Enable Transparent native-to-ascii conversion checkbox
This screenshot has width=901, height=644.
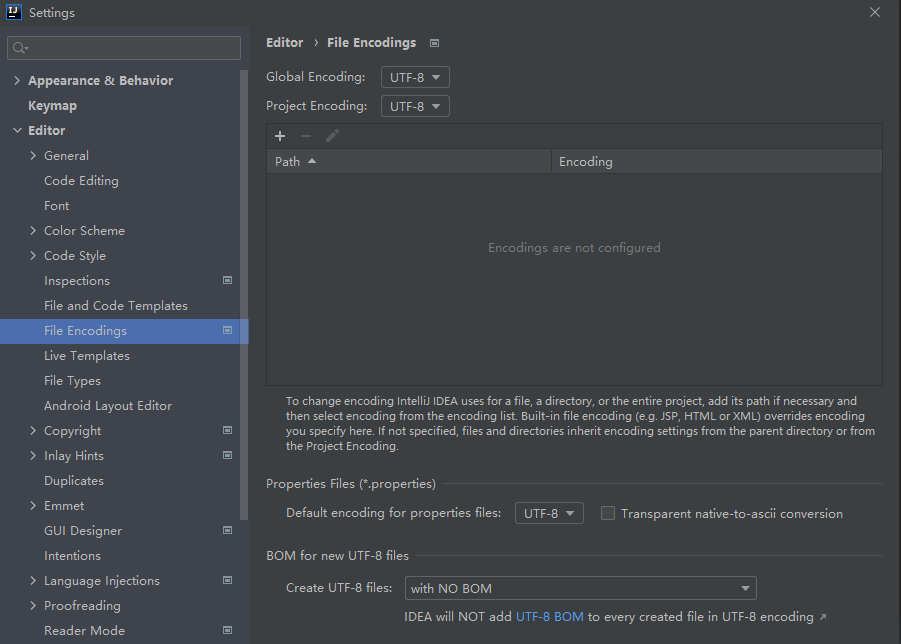pos(607,513)
